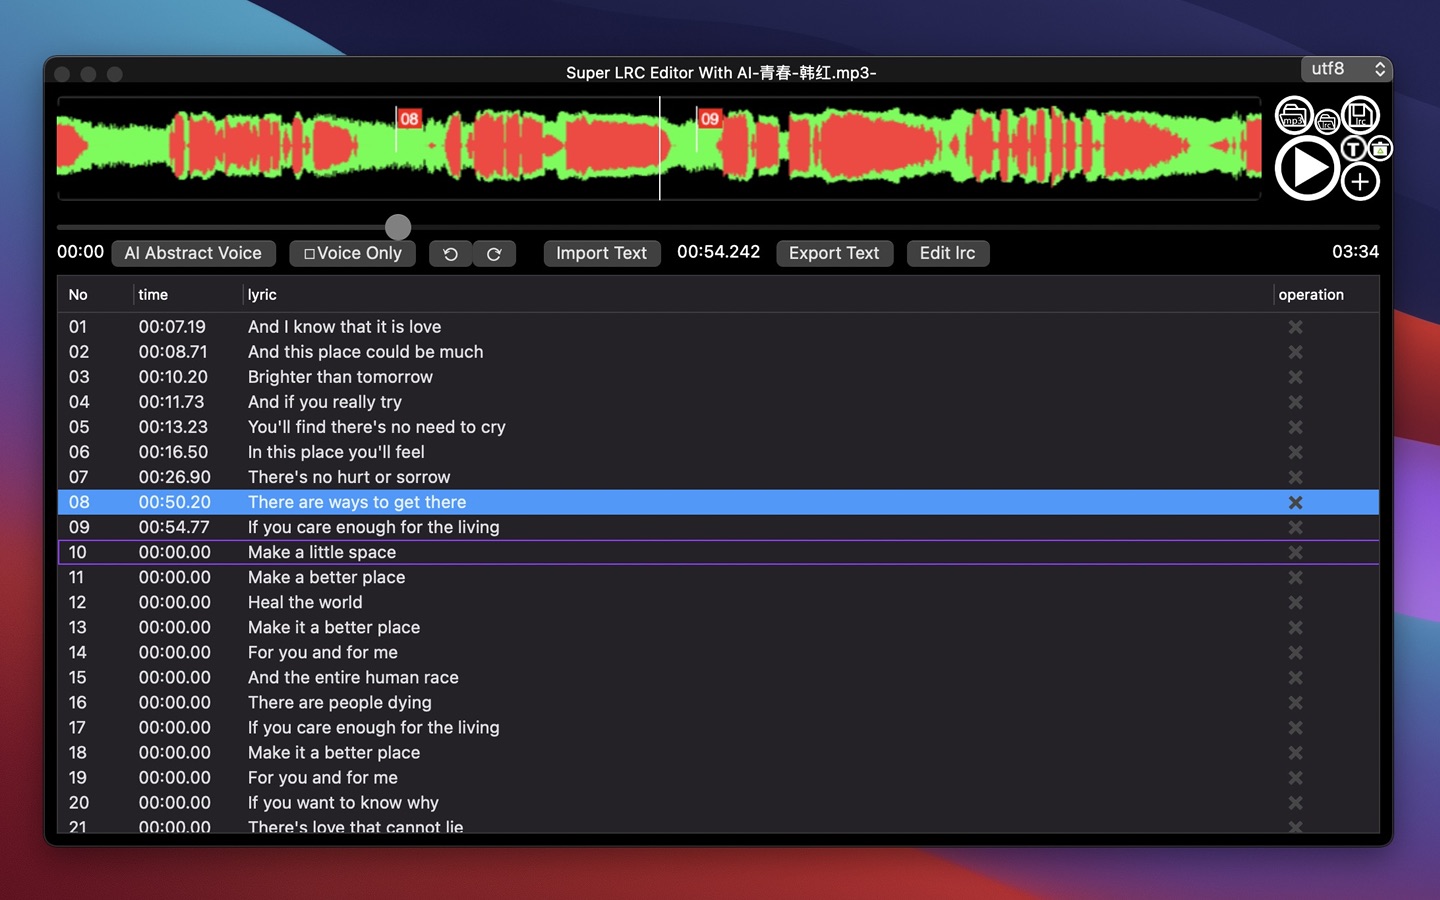Click the trash bin clear icon
The height and width of the screenshot is (900, 1440).
[x=1380, y=149]
